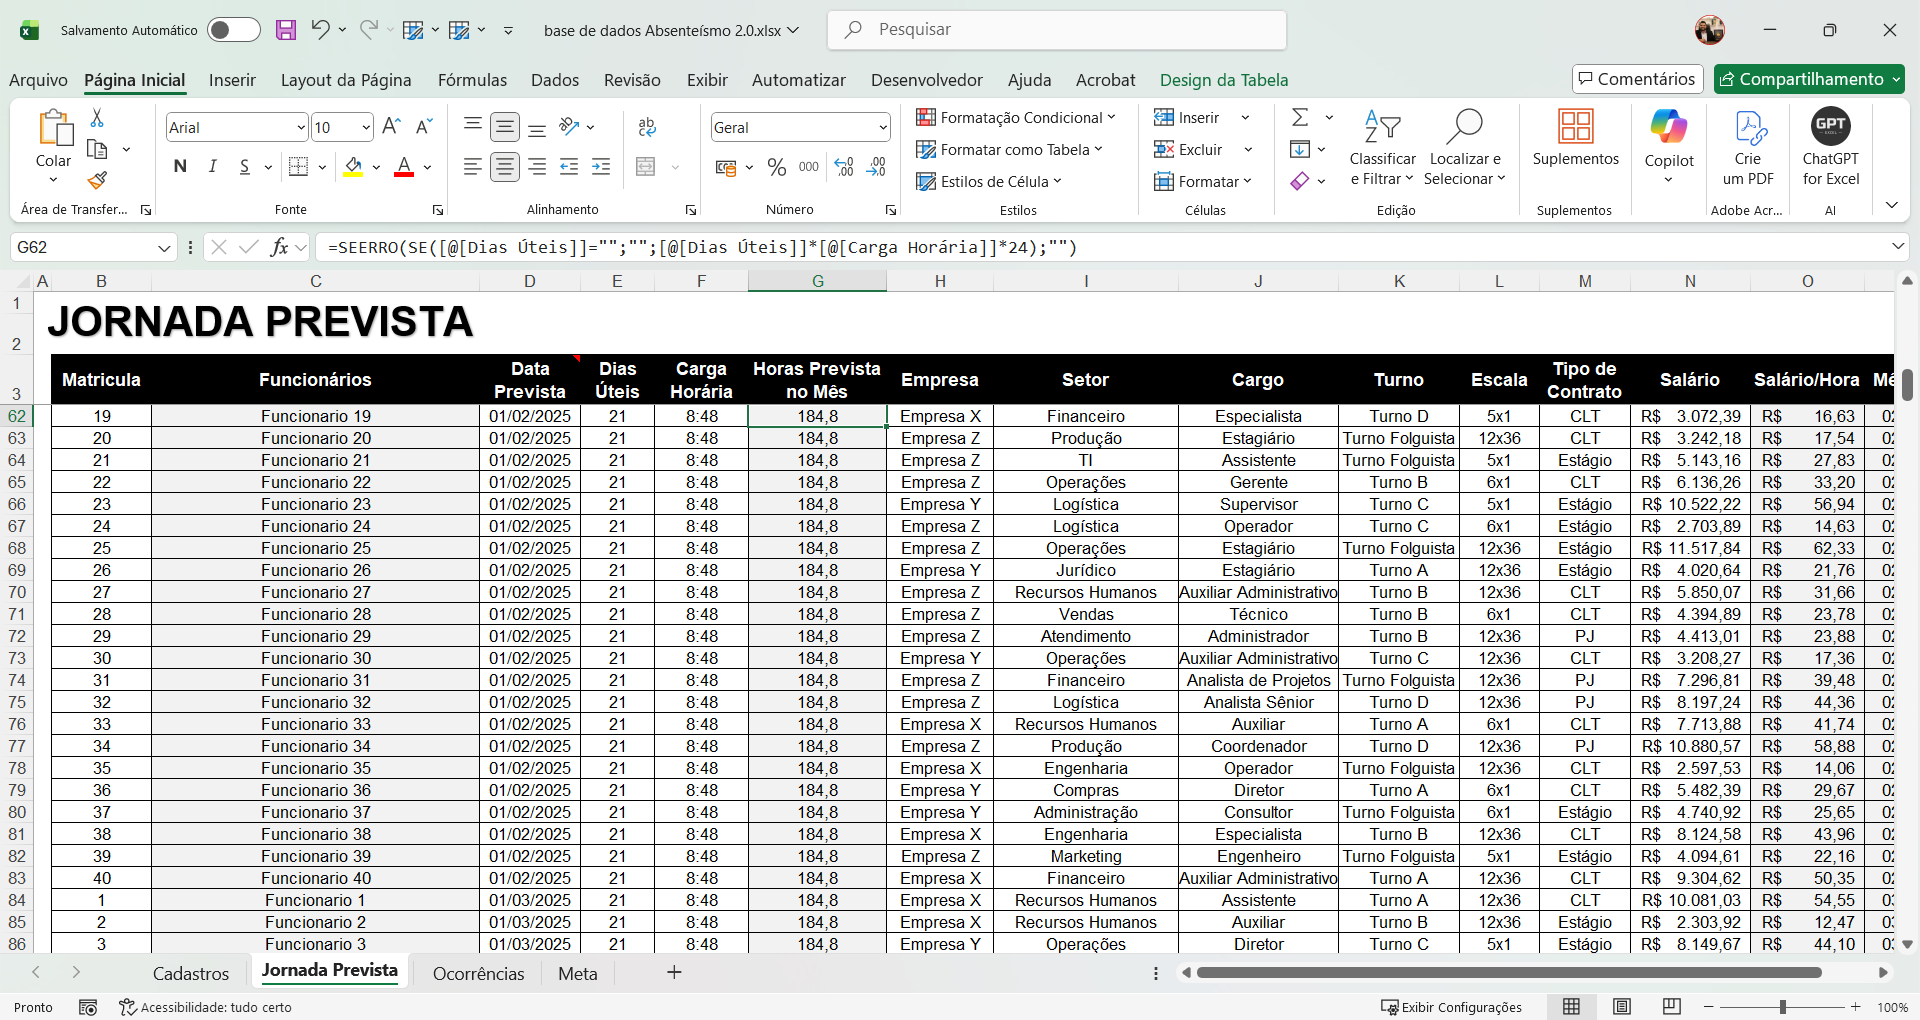1920x1020 pixels.
Task: Click the percent style icon
Action: tap(776, 167)
